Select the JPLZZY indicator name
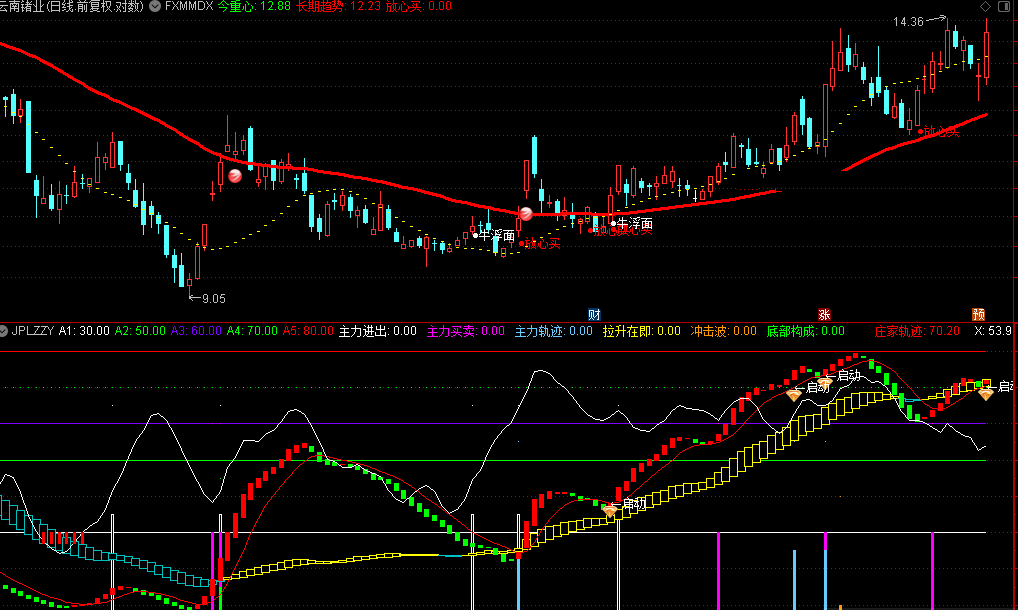The width and height of the screenshot is (1018, 610). (33, 331)
